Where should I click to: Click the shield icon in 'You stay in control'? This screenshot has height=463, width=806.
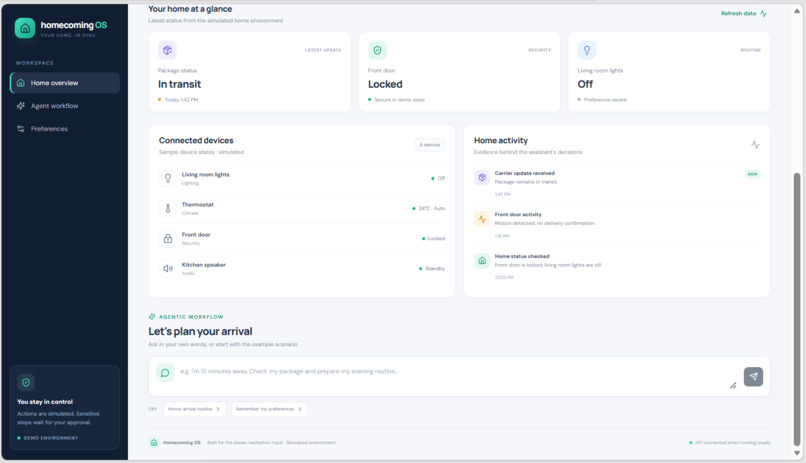pyautogui.click(x=26, y=382)
